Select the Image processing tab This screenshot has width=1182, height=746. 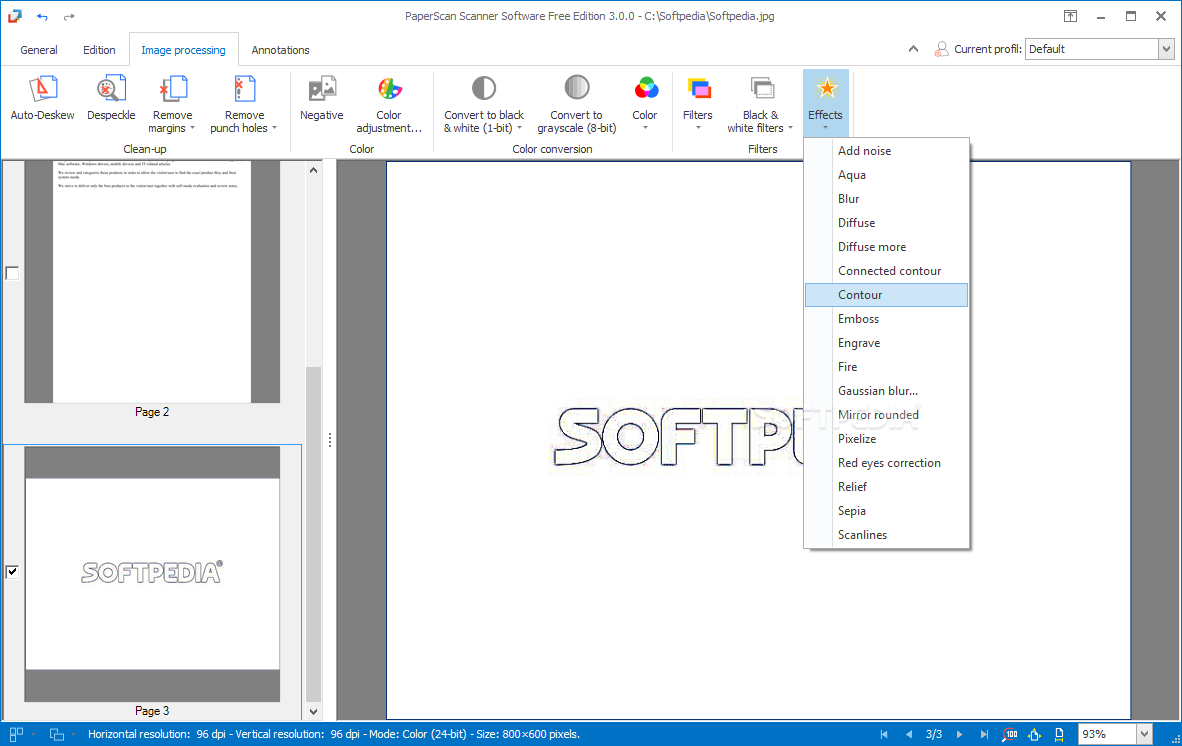click(x=183, y=50)
